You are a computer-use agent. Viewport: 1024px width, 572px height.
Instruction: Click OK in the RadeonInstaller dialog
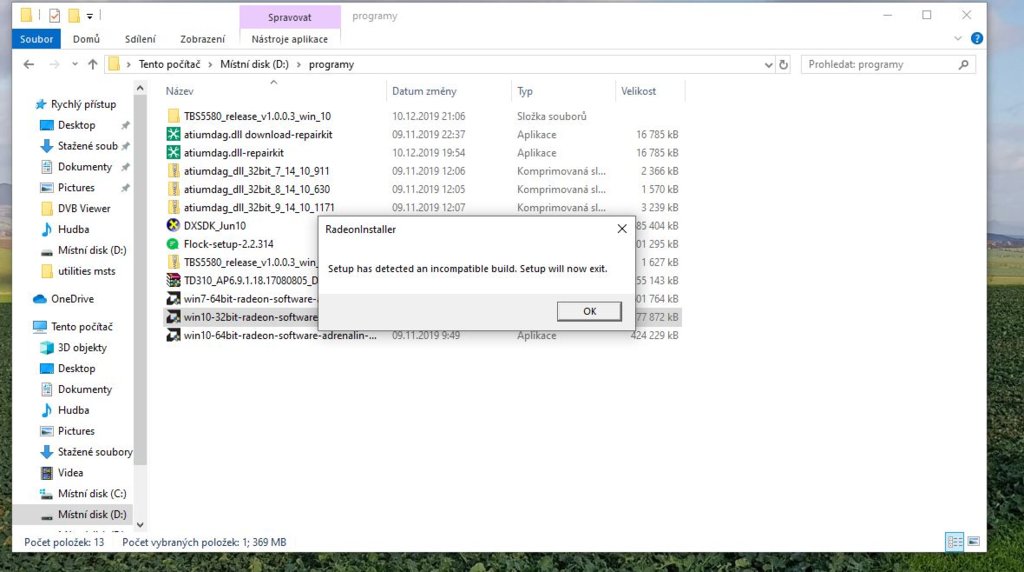pos(589,311)
